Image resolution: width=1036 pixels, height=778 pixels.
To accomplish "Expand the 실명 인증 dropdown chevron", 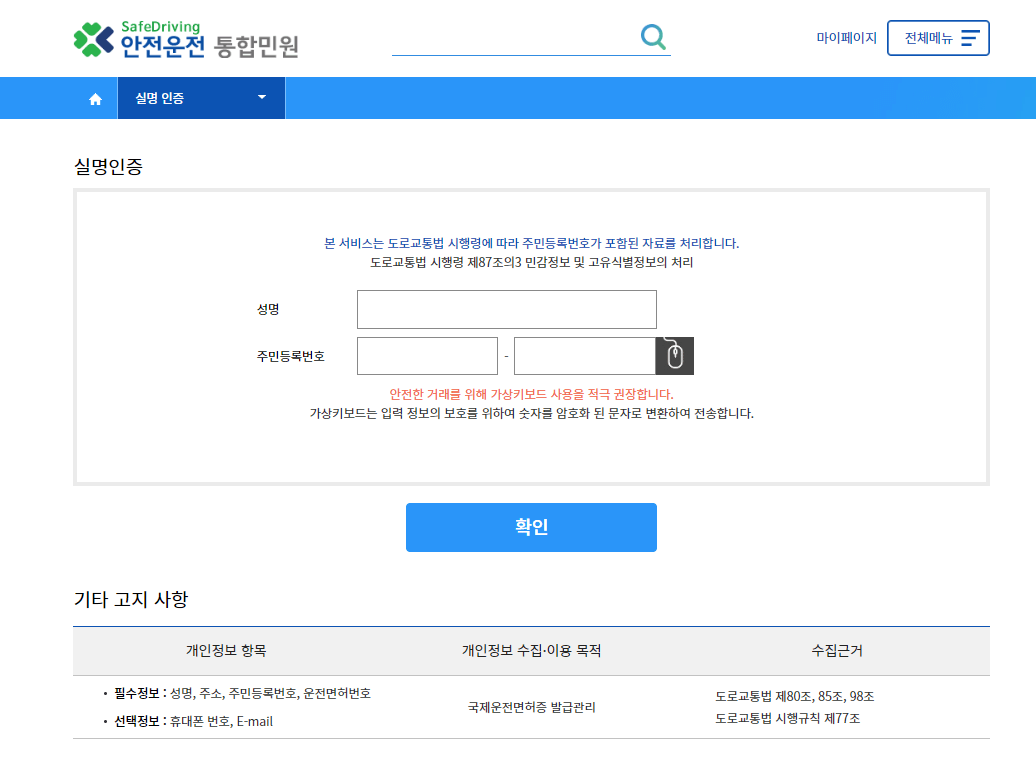I will coord(261,97).
